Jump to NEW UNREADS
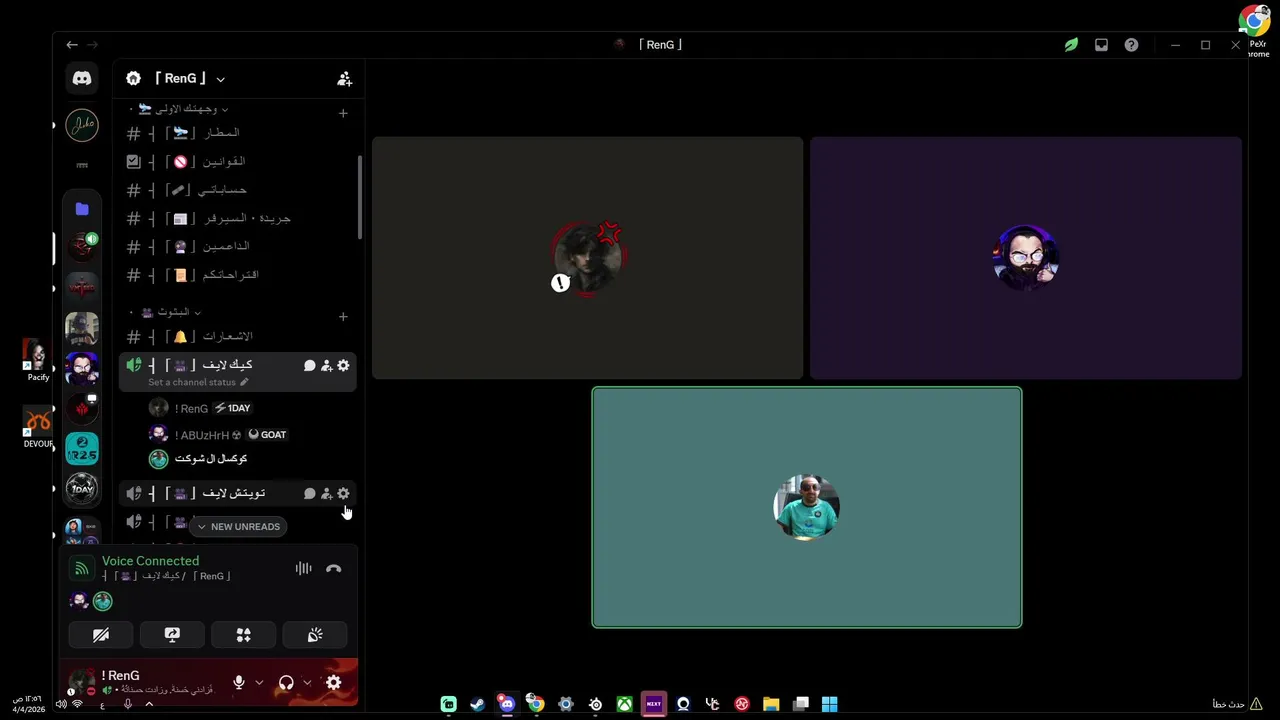 [x=238, y=526]
